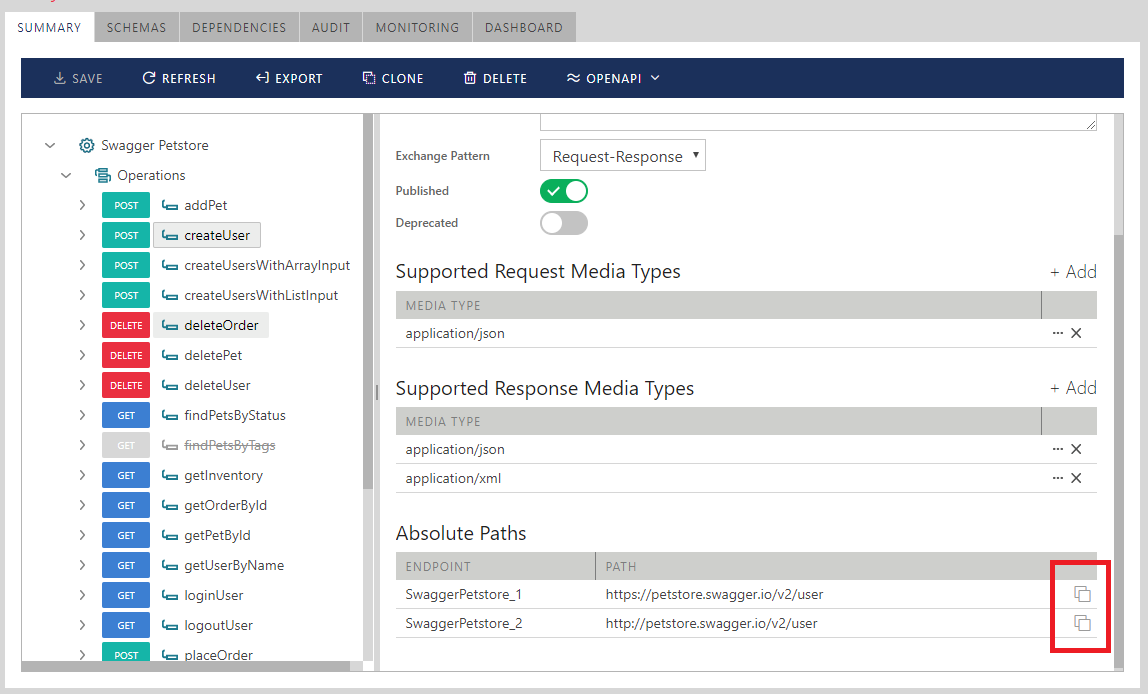Click the copy icon for SwaggerPetstore_1 path
Screen dimensions: 1148x694
point(1082,594)
